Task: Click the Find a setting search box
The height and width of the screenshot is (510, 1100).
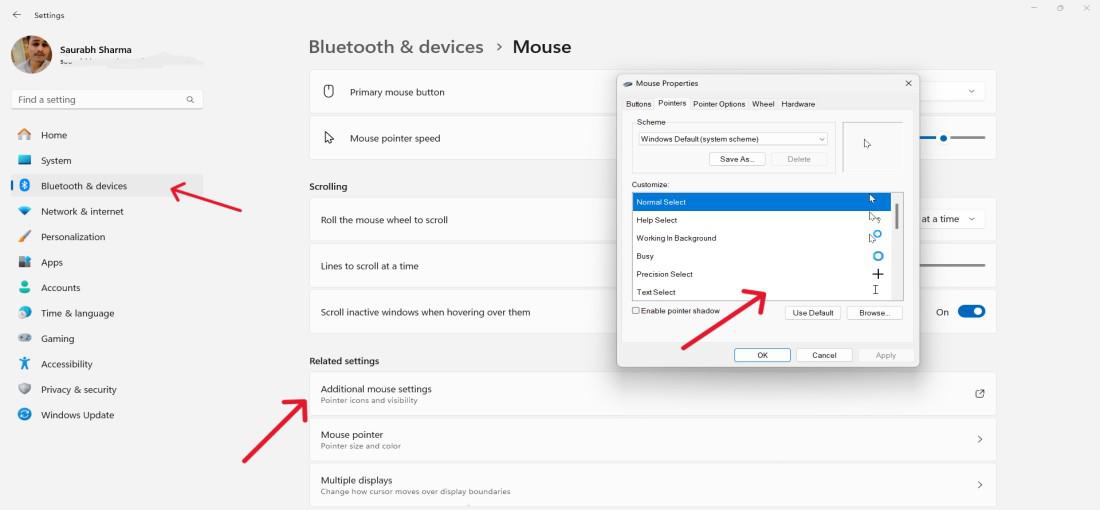Action: (100, 100)
